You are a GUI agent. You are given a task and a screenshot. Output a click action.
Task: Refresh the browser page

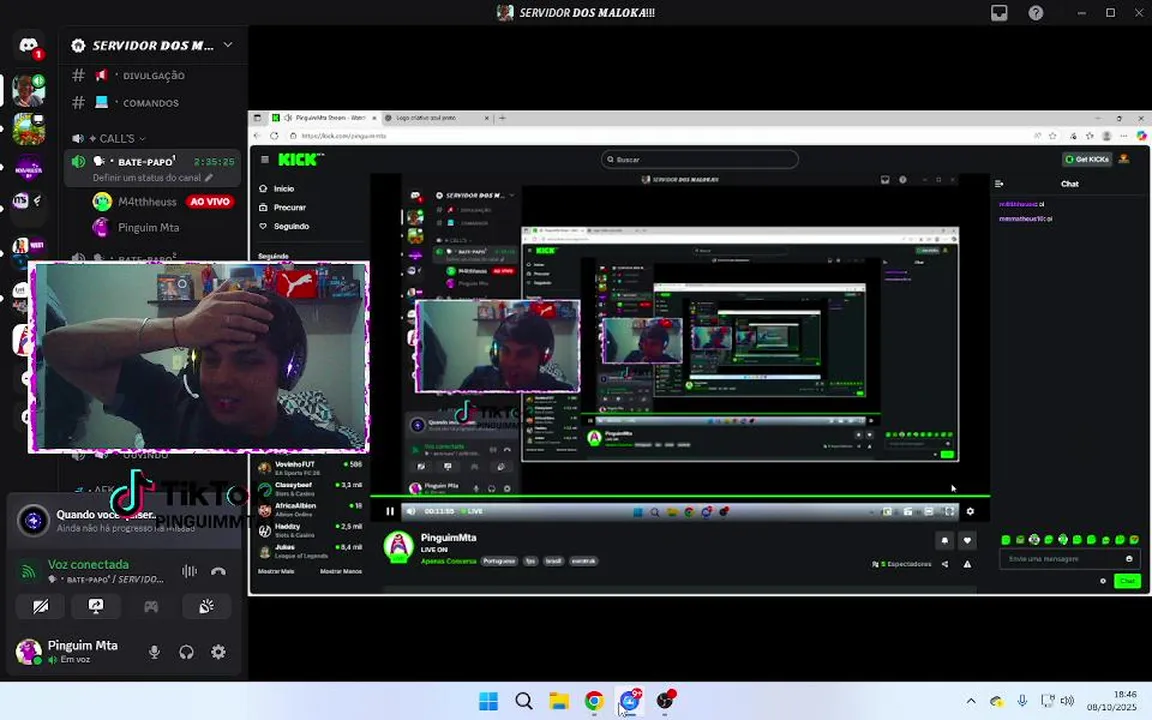click(x=274, y=136)
